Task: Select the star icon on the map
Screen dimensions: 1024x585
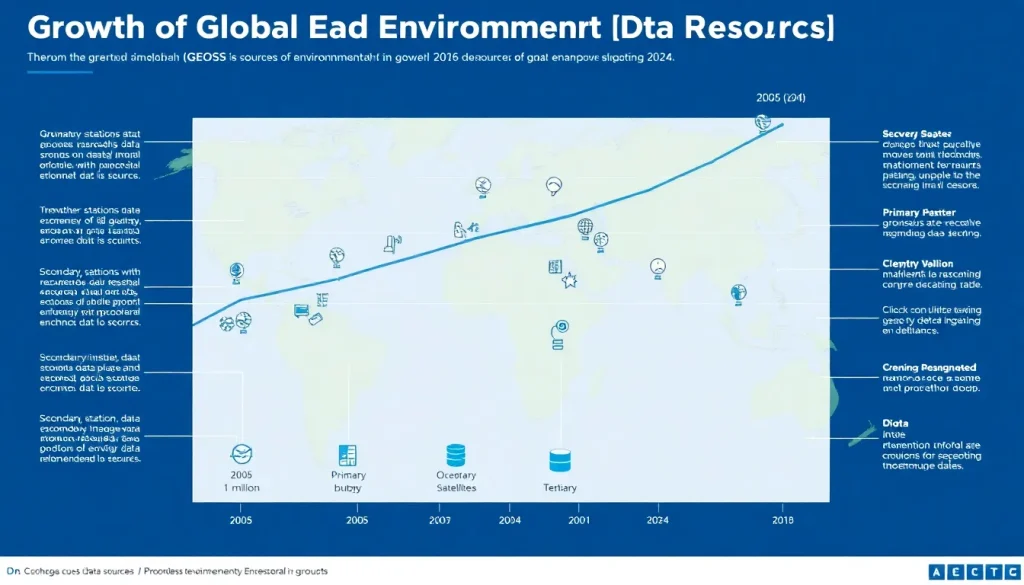Action: coord(569,281)
